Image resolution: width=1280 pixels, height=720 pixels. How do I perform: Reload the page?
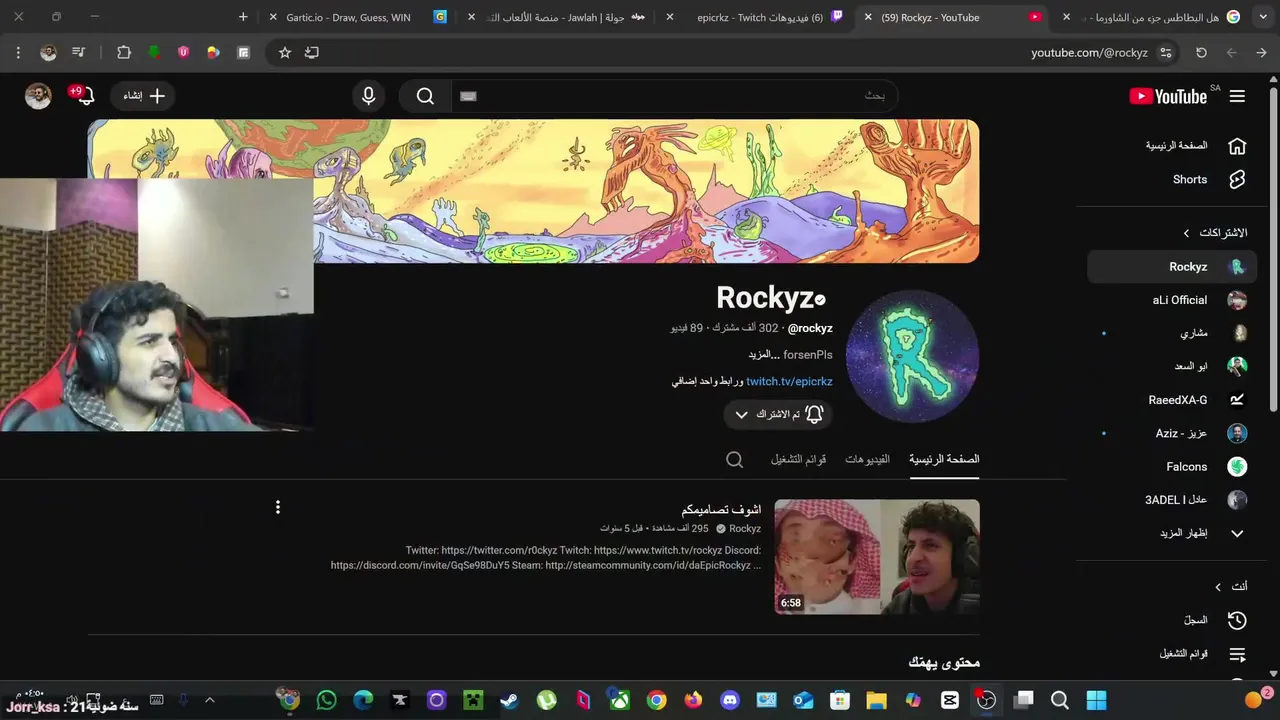pyautogui.click(x=1201, y=52)
